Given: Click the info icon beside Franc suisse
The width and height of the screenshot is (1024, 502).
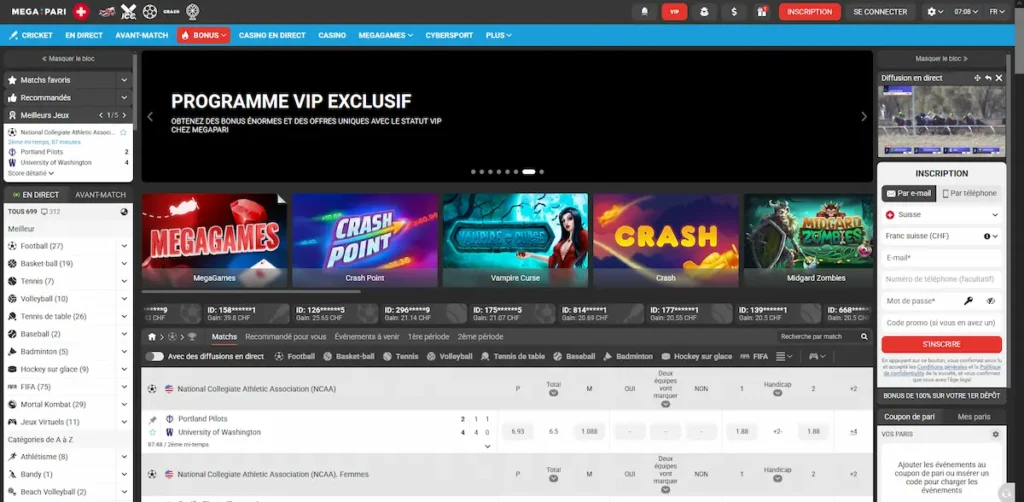Looking at the screenshot, I should [987, 236].
